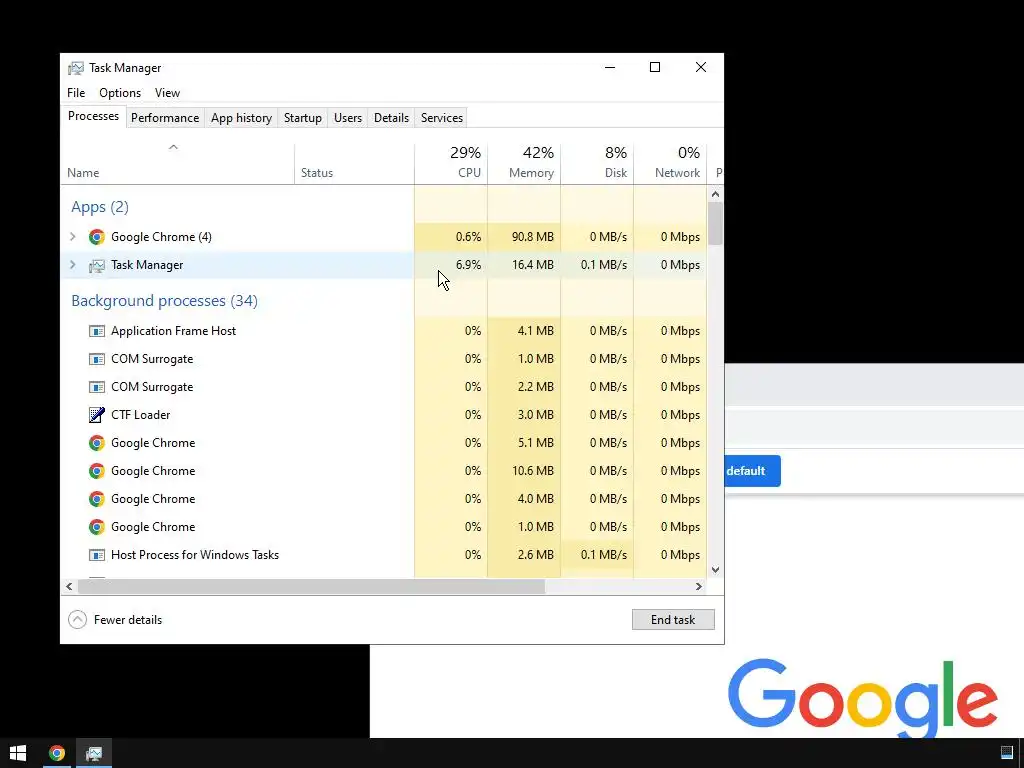Select the Google Chrome process using 10.6 MB
The width and height of the screenshot is (1024, 768).
(384, 471)
